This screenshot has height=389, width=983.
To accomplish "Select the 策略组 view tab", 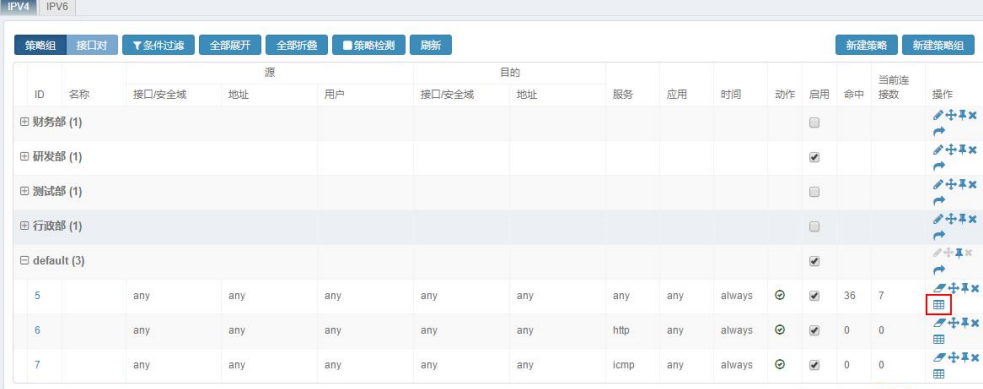I will (x=40, y=45).
